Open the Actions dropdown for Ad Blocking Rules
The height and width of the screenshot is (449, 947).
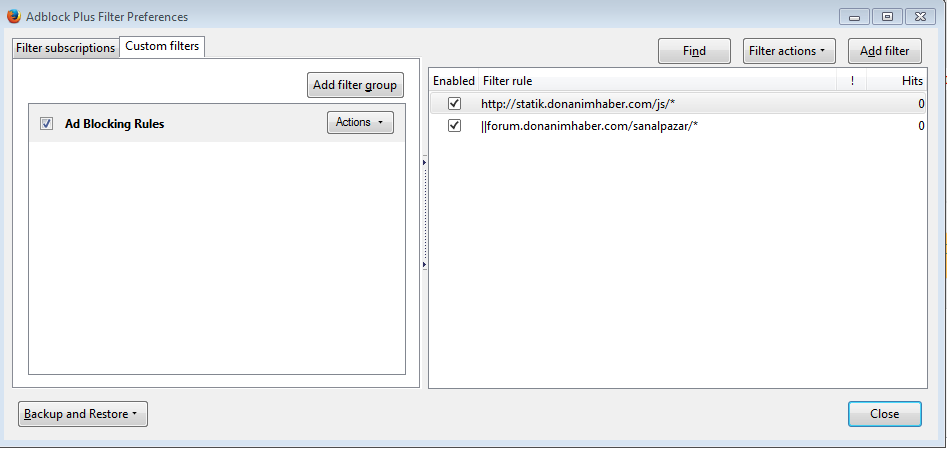pos(360,122)
